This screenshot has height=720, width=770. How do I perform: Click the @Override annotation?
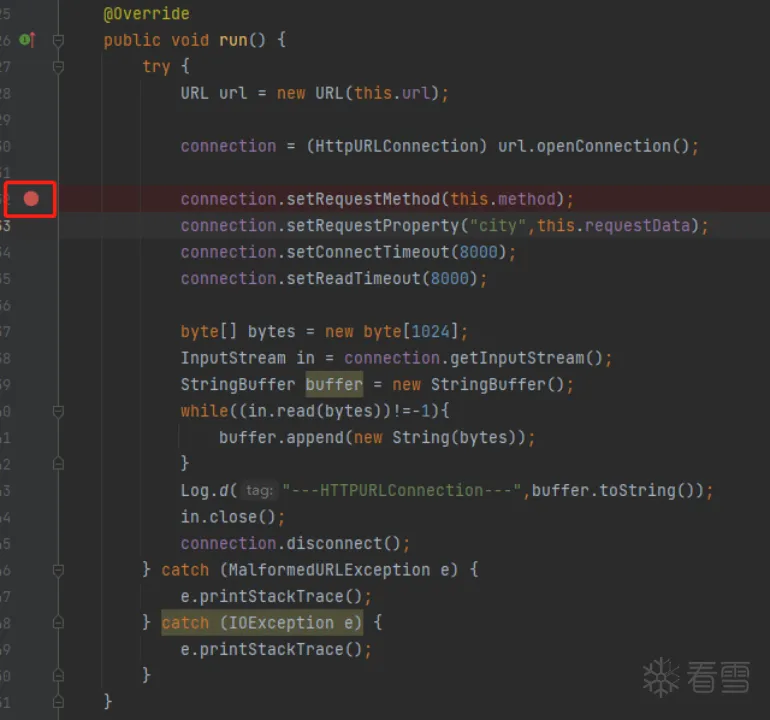pos(146,14)
